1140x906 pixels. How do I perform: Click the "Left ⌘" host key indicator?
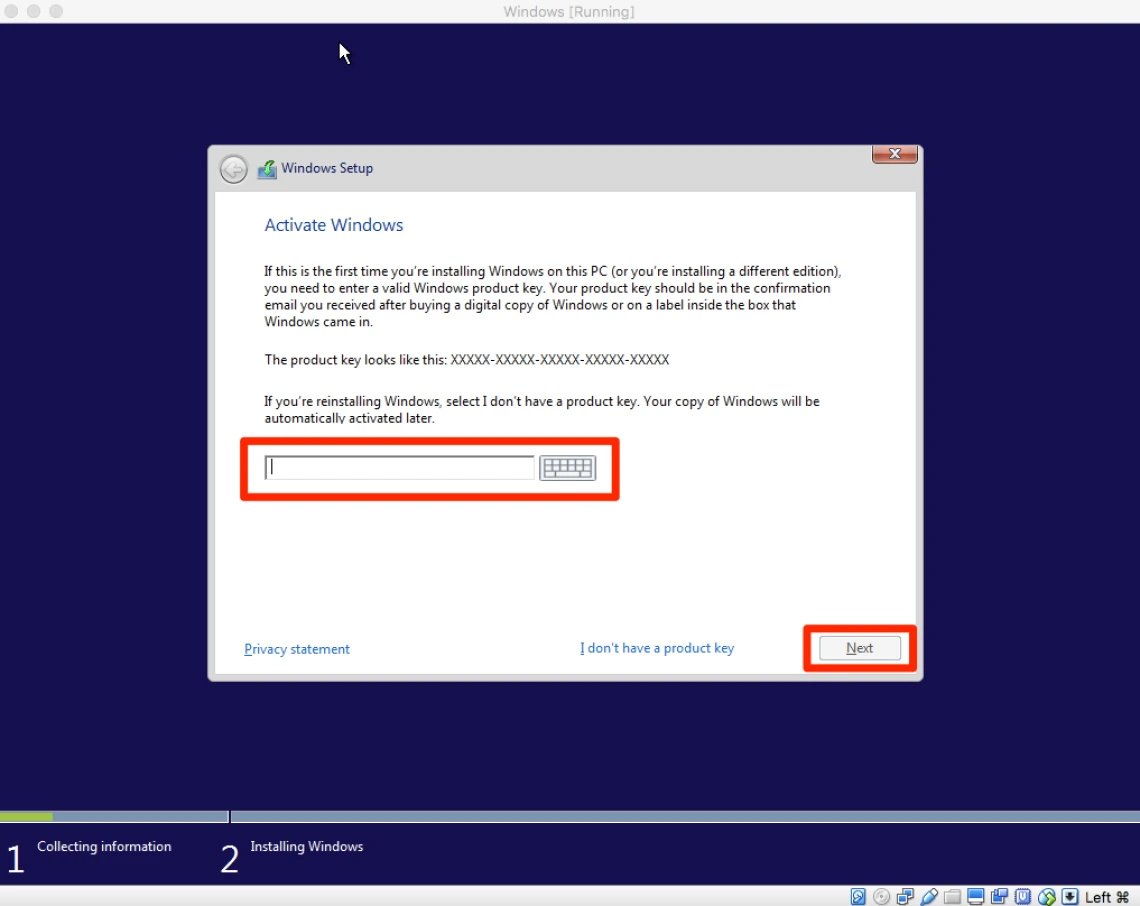pyautogui.click(x=1107, y=897)
